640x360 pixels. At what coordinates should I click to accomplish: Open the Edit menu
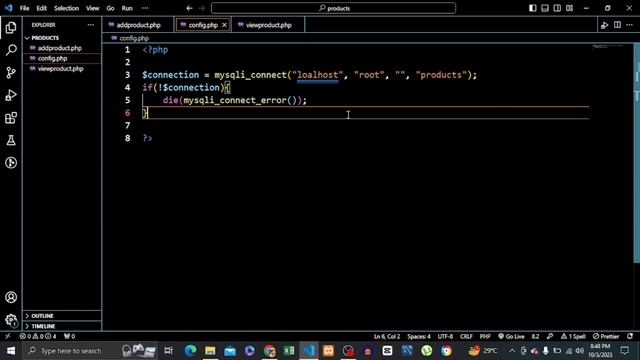coord(42,8)
